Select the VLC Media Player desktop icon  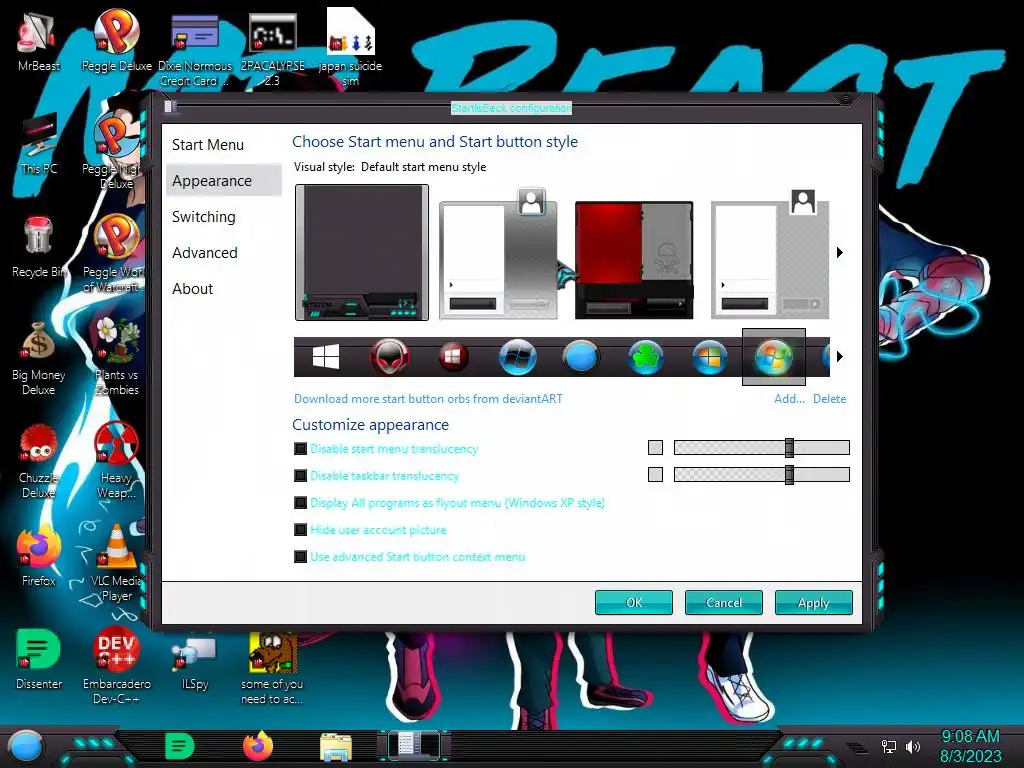(116, 563)
